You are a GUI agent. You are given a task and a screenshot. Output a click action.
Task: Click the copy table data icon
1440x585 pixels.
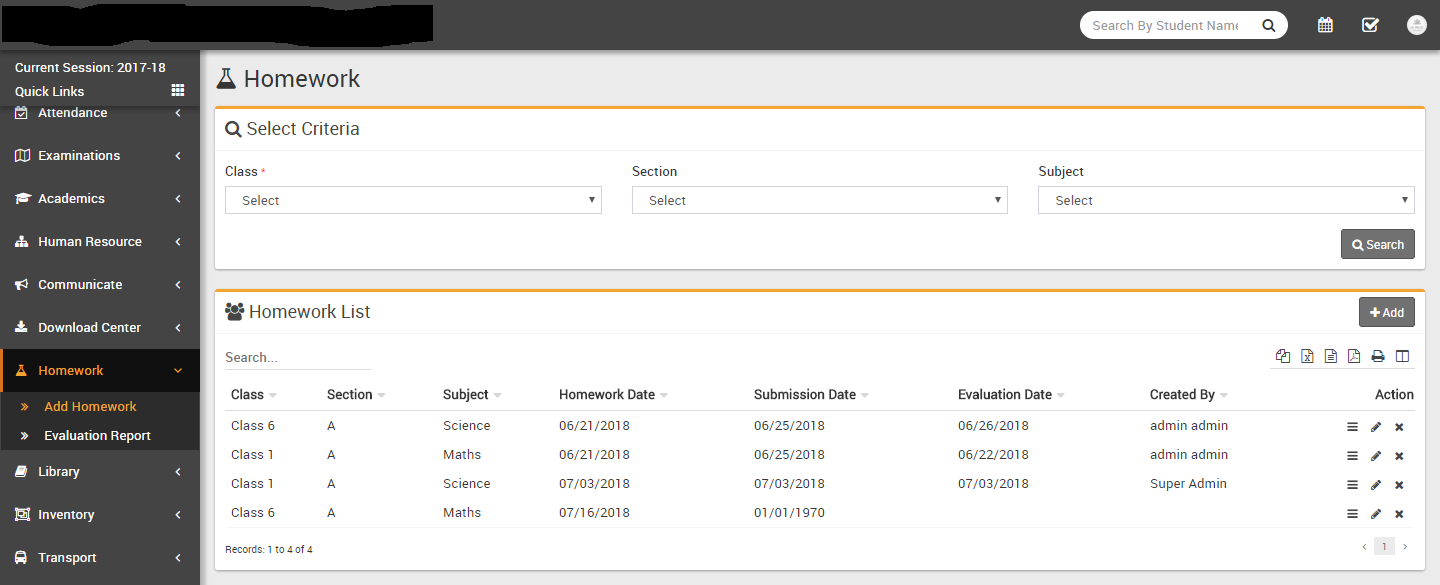[1283, 356]
